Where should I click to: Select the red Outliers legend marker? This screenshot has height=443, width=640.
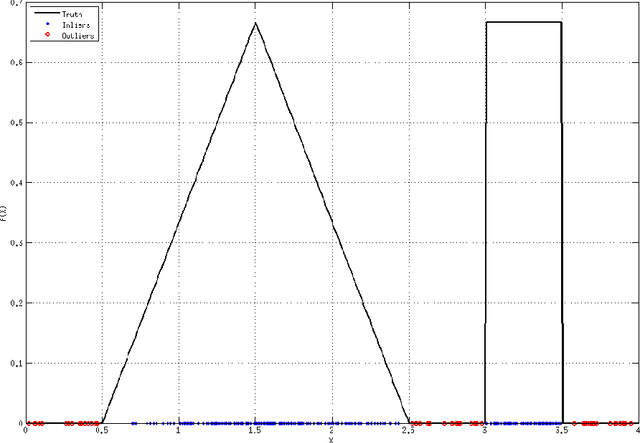point(46,32)
